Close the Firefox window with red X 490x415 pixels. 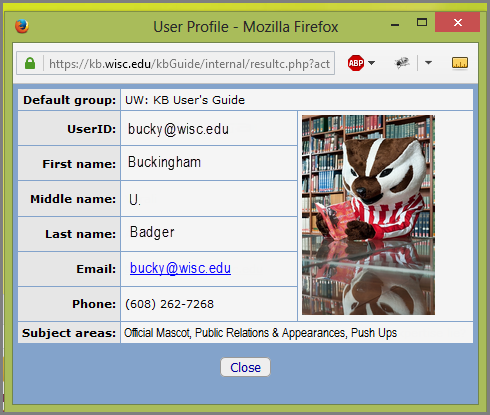457,22
